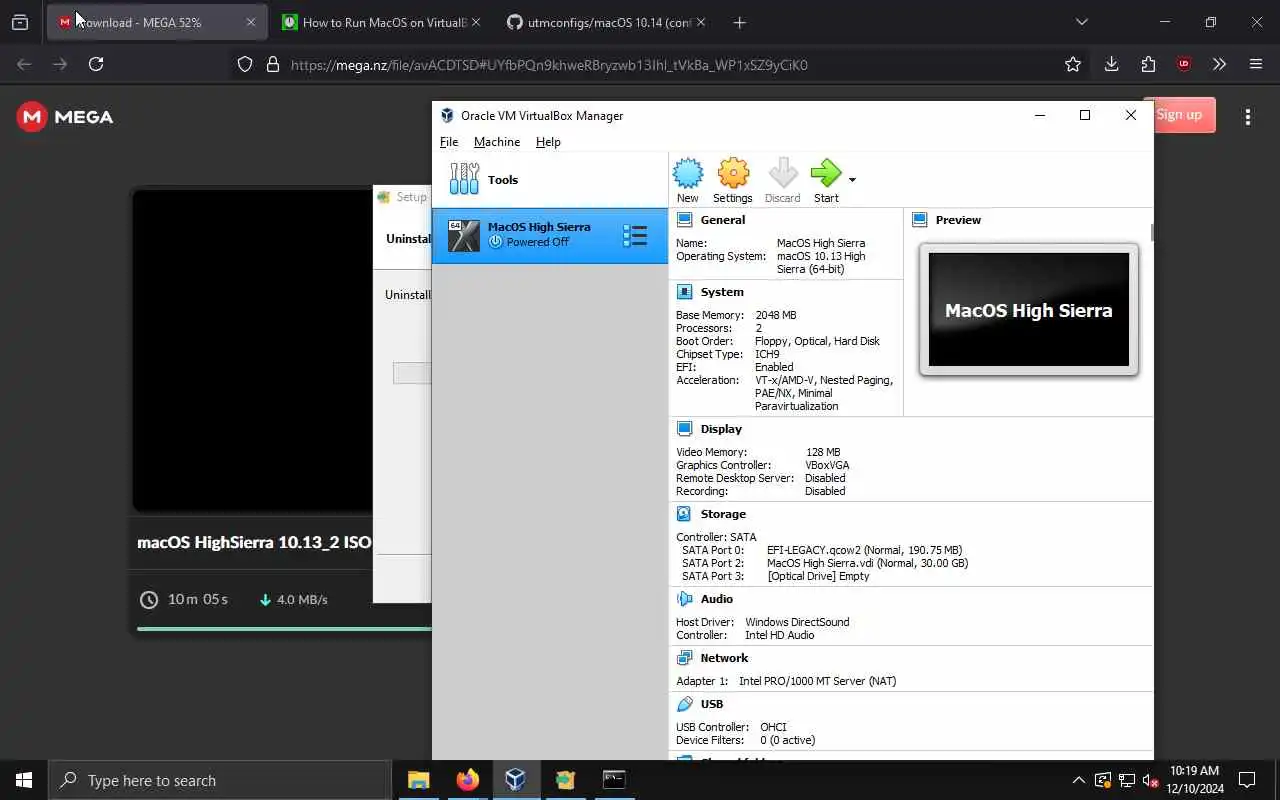Click the General section header text
The image size is (1280, 800).
[x=723, y=220]
